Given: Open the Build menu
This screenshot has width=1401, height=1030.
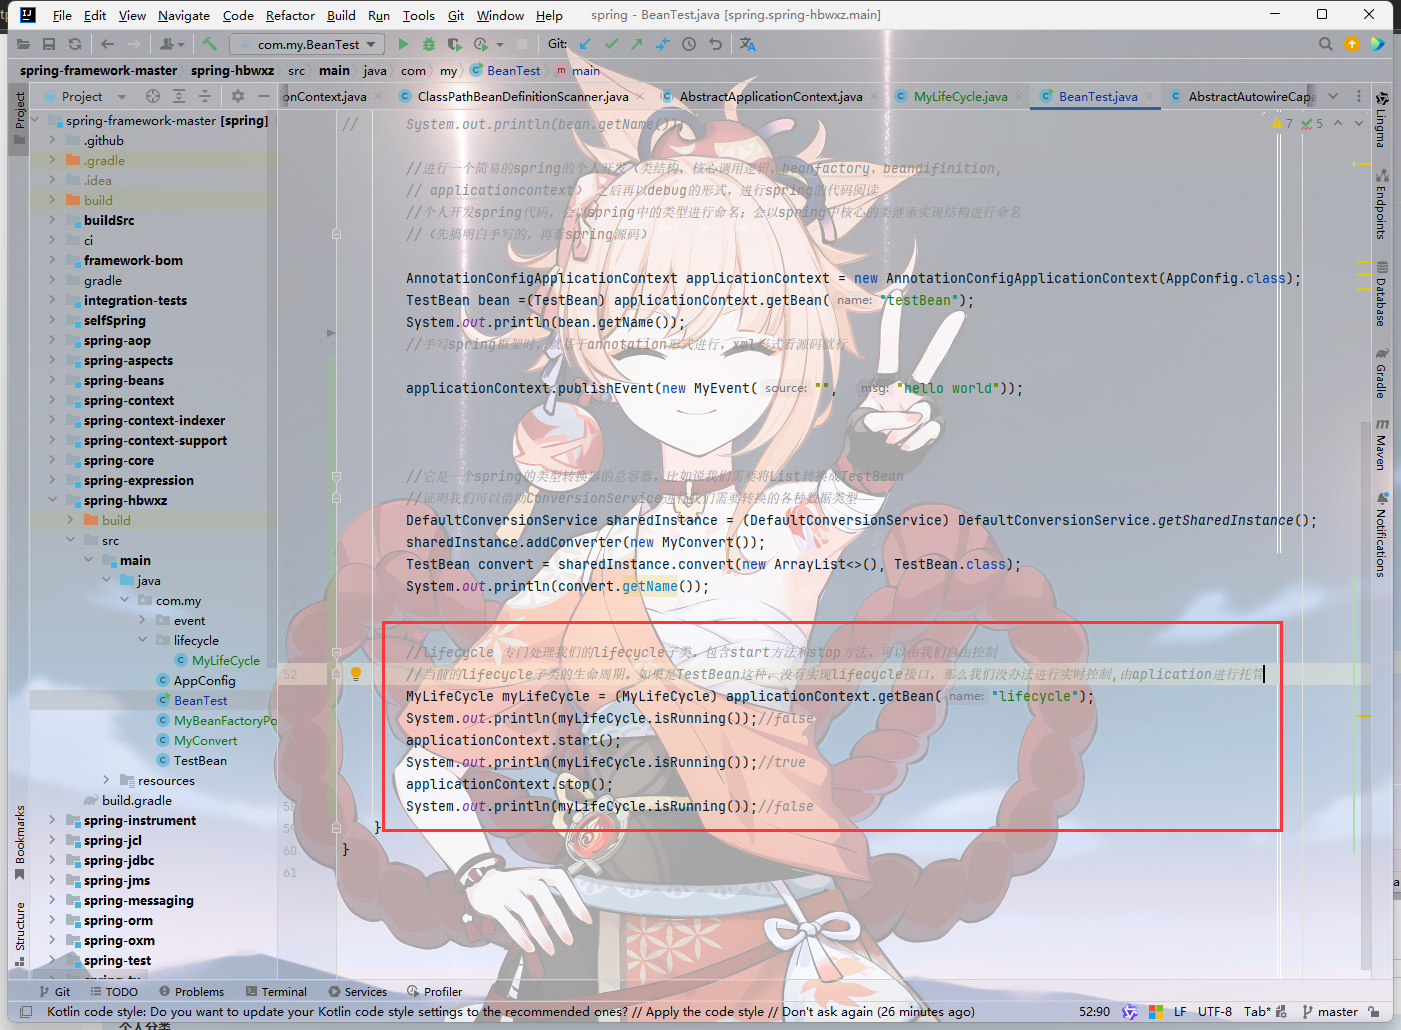Looking at the screenshot, I should tap(341, 15).
